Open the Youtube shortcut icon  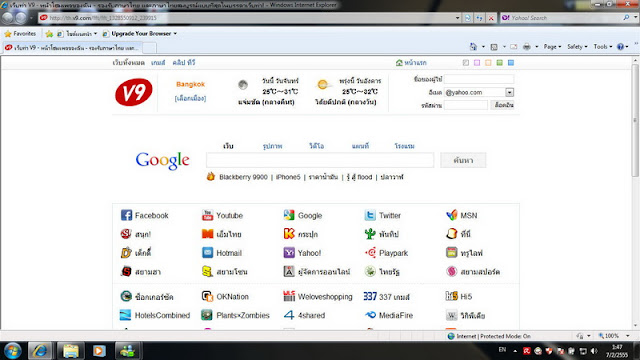[207, 215]
